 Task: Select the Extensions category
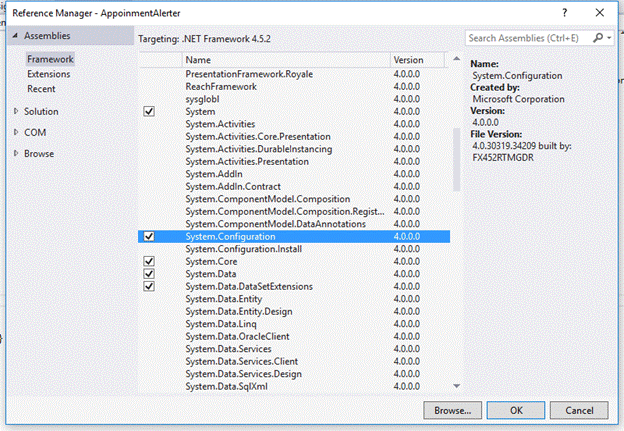[x=49, y=74]
